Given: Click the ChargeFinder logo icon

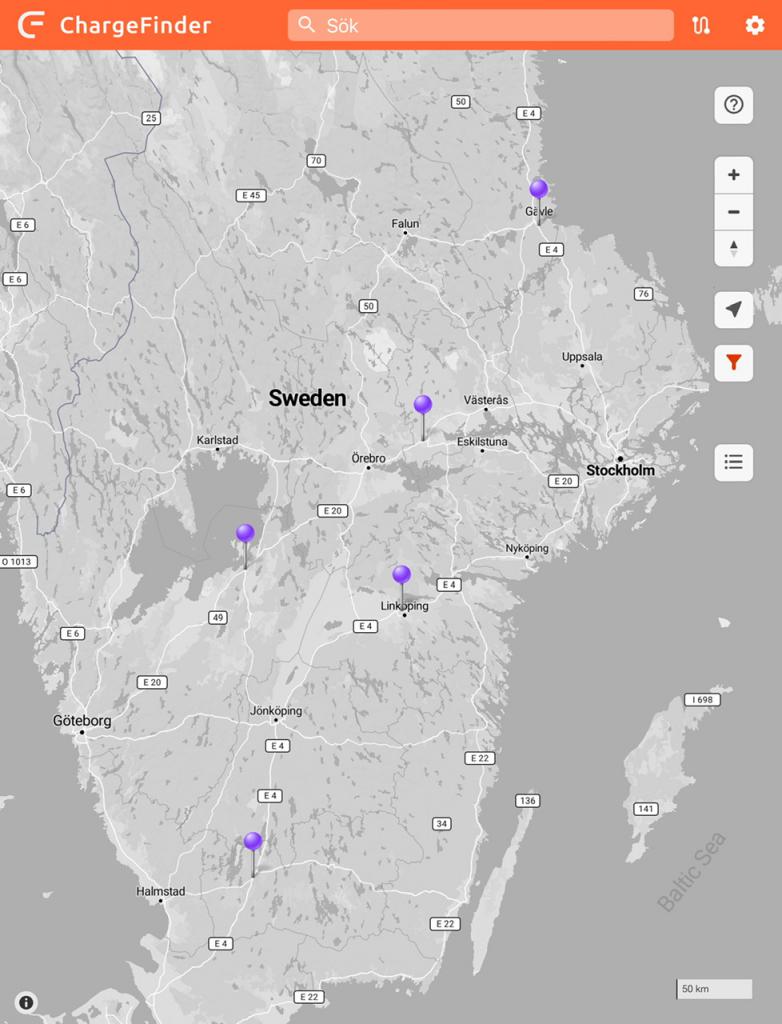Looking at the screenshot, I should 32,25.
